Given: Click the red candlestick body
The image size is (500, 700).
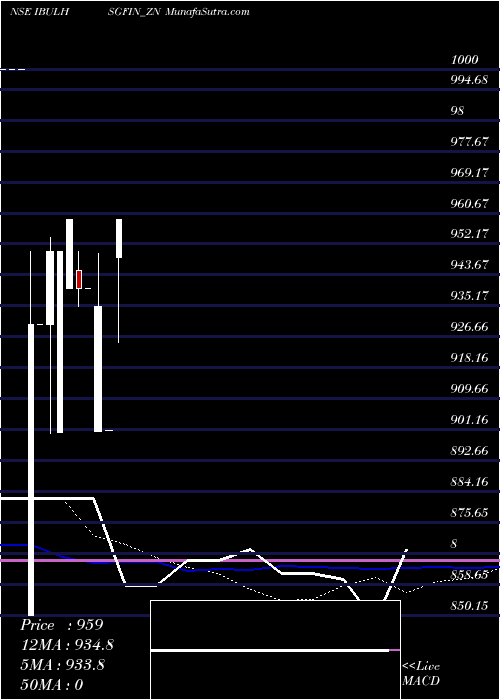Looking at the screenshot, I should tap(79, 279).
